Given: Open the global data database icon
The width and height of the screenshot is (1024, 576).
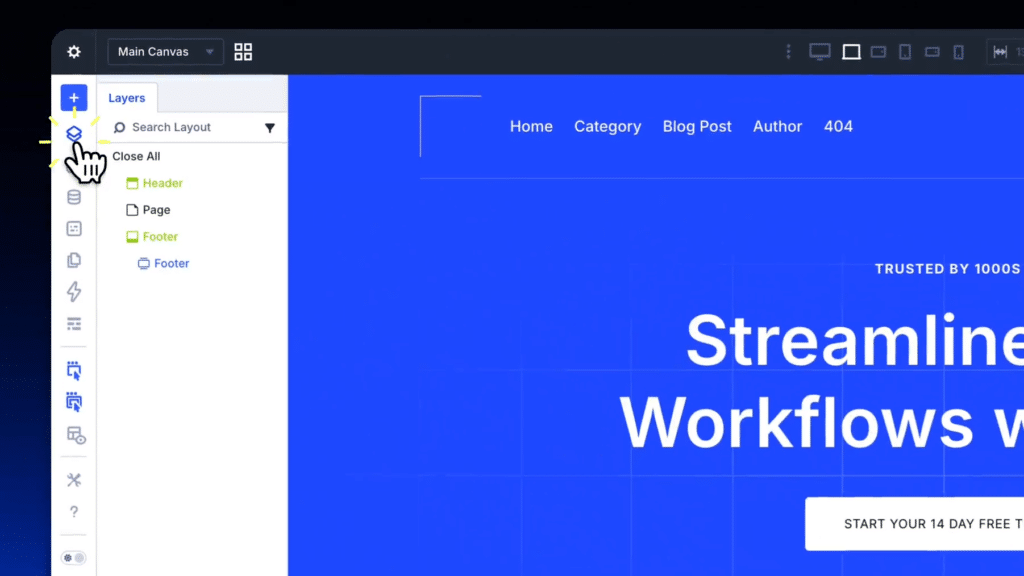Looking at the screenshot, I should click(74, 197).
